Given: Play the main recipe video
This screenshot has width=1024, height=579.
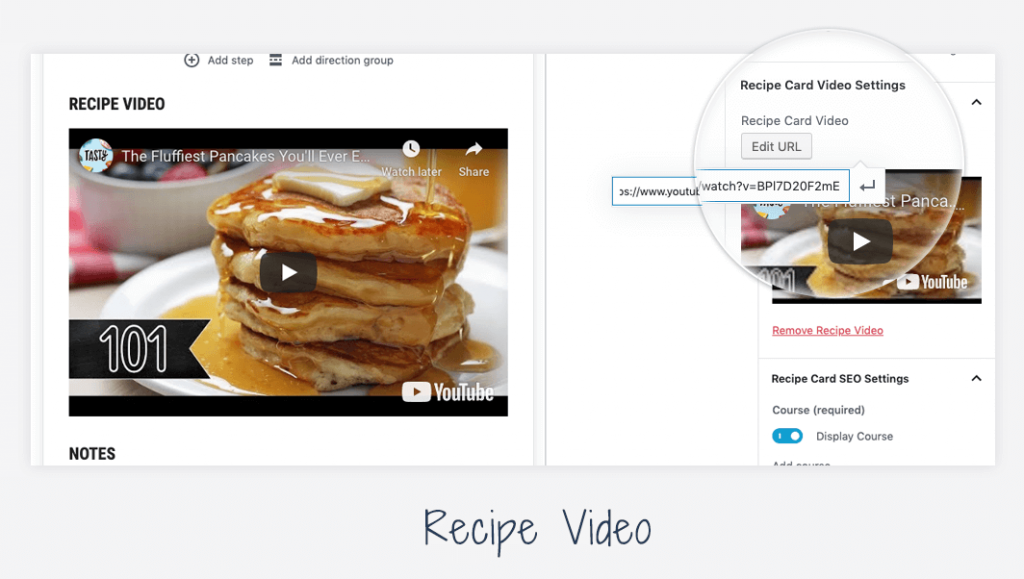Looking at the screenshot, I should tap(288, 272).
